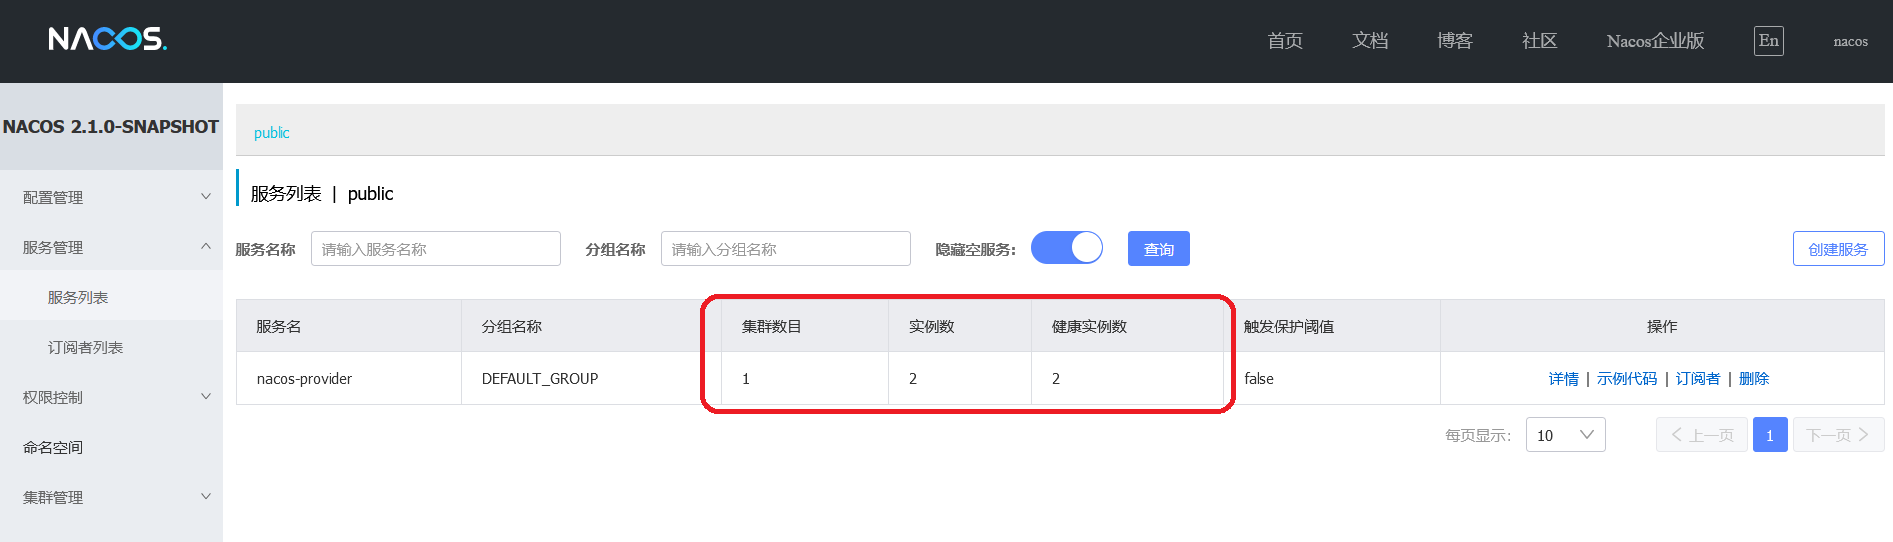The image size is (1893, 542).
Task: Focus the 服务名称 input field
Action: coord(436,249)
